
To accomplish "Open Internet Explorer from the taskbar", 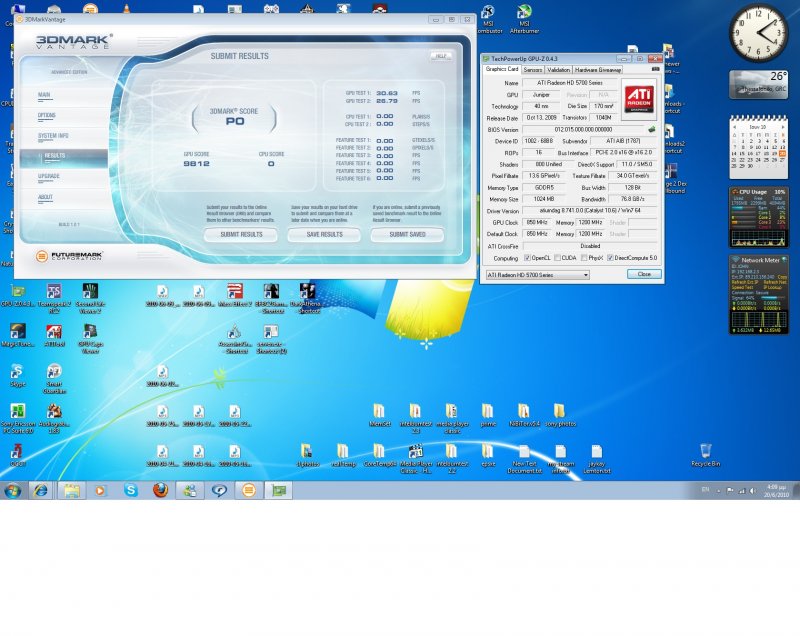I will pyautogui.click(x=40, y=490).
